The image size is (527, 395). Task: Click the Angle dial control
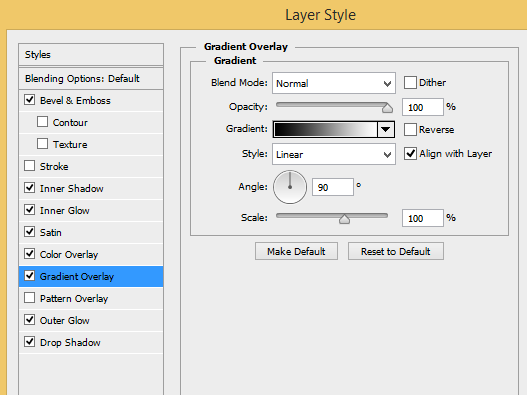coord(290,187)
